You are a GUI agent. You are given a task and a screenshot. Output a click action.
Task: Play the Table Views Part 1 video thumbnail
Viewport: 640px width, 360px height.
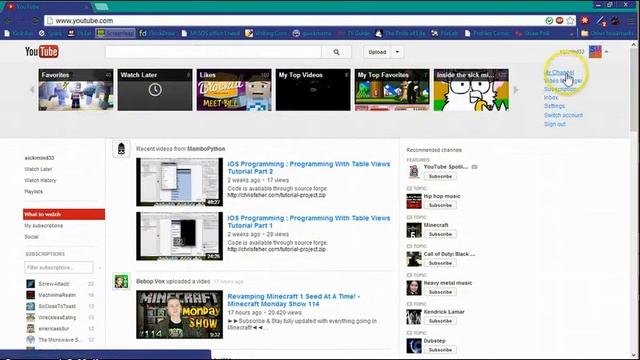pos(180,236)
